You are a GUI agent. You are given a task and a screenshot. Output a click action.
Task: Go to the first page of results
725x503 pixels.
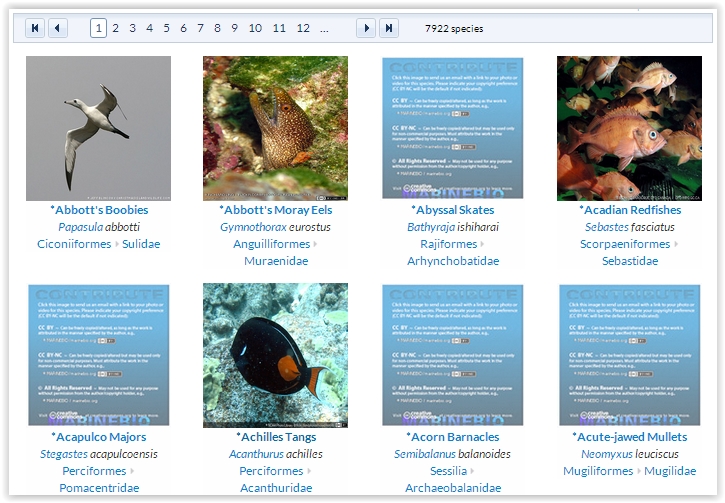(35, 28)
